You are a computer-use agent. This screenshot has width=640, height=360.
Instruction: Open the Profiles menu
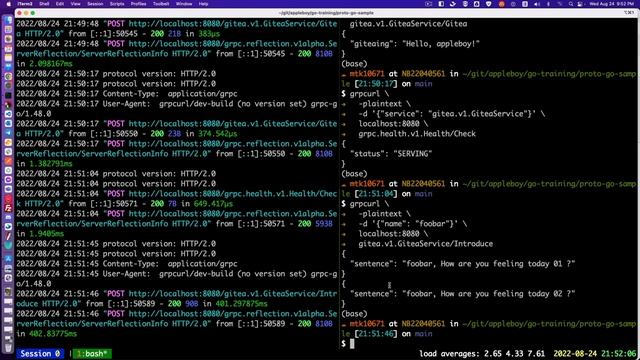138,4
